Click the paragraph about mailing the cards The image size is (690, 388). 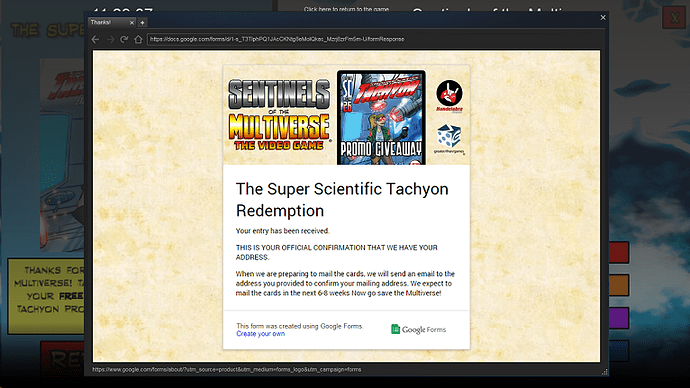click(345, 283)
